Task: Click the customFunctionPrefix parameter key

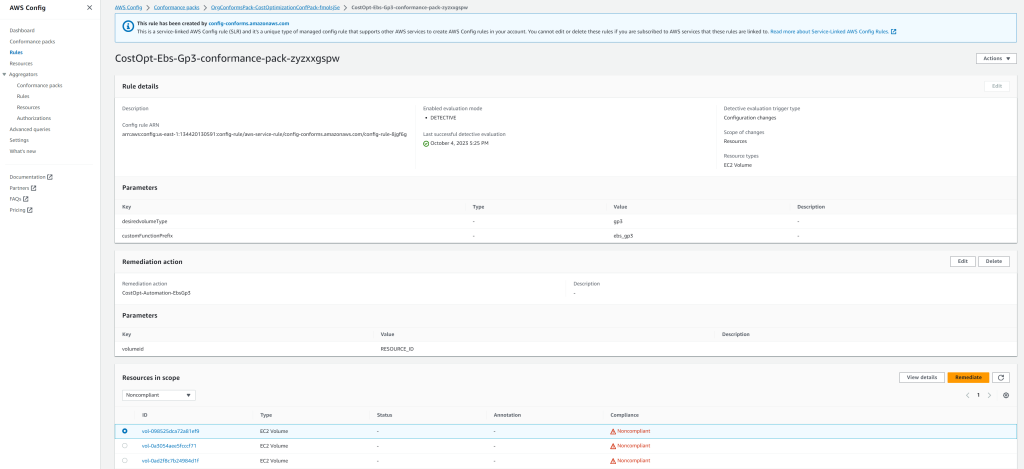Action: 147,234
